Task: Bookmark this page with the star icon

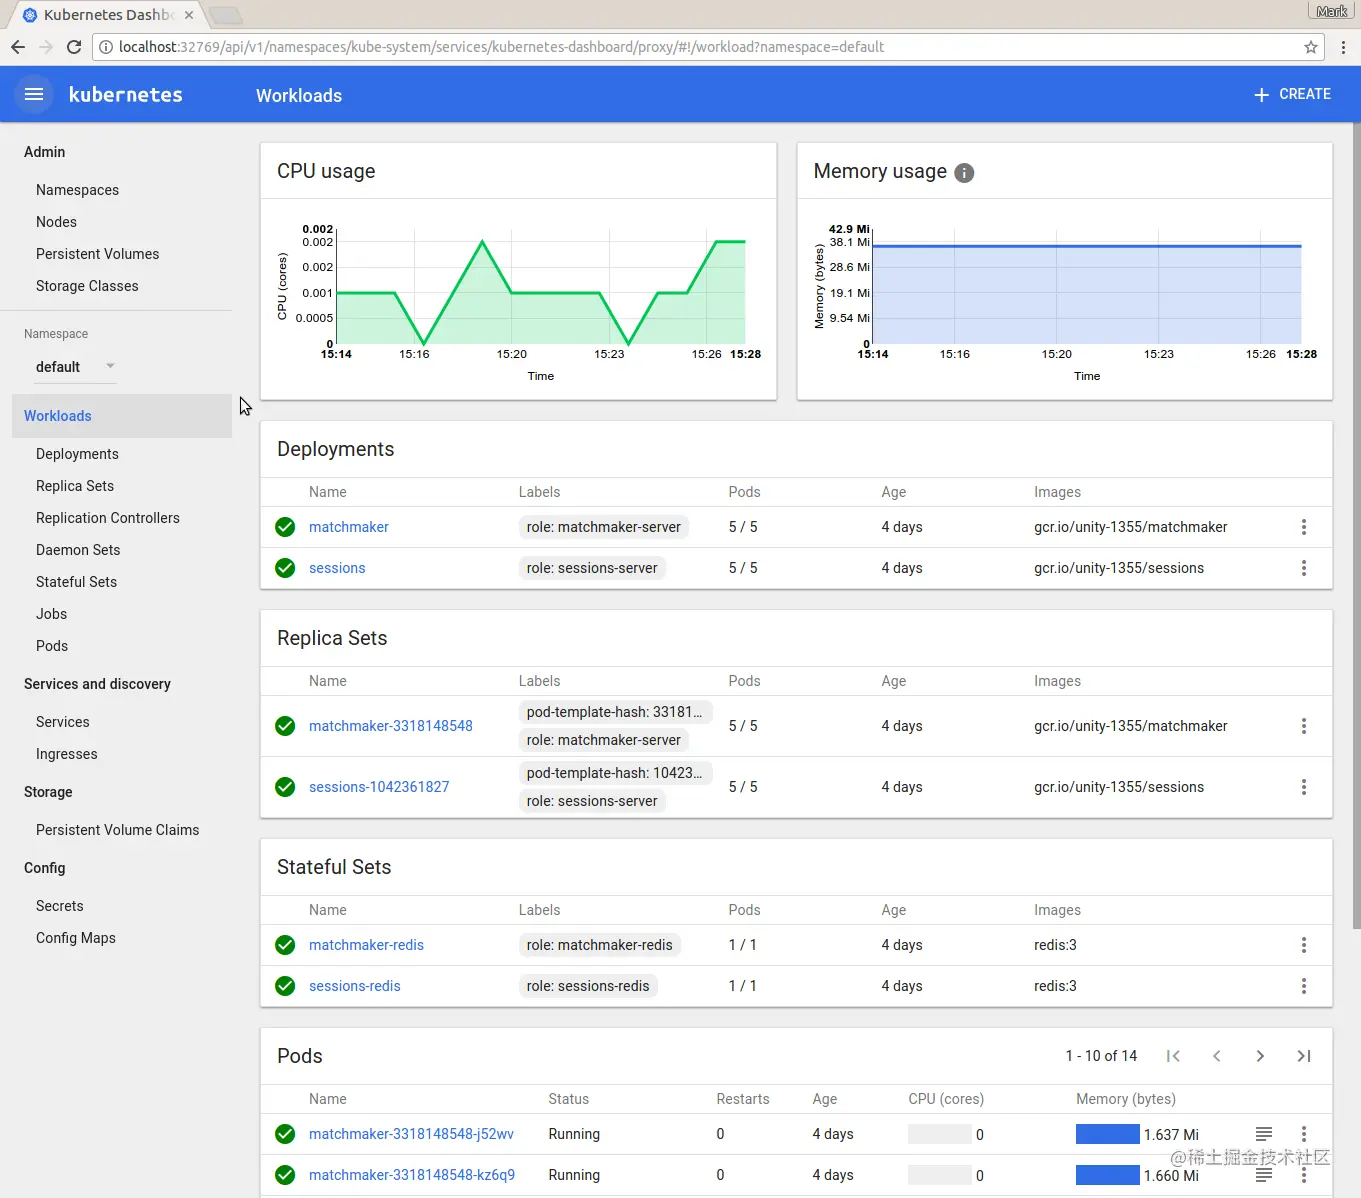Action: click(1311, 46)
